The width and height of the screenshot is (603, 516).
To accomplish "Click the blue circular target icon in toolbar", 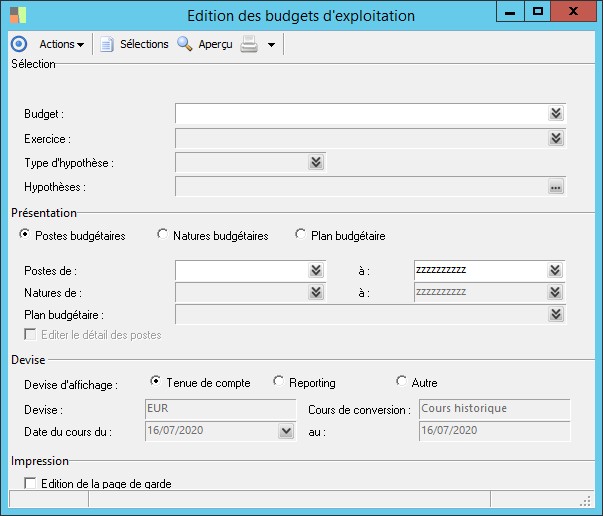I will pos(19,44).
